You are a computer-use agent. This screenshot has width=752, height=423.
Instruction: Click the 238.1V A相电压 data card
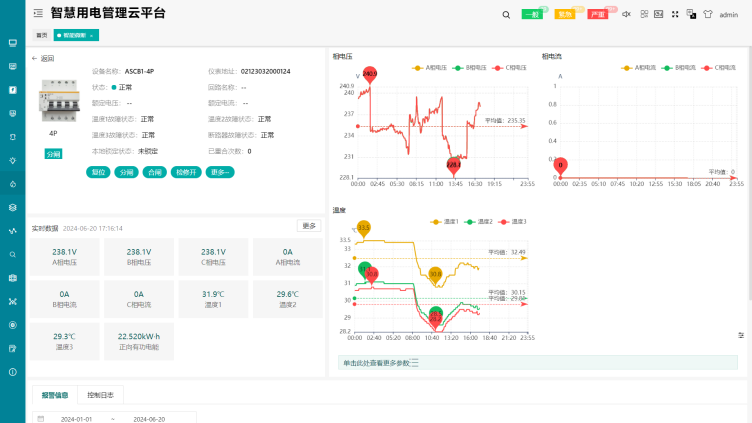(x=65, y=257)
